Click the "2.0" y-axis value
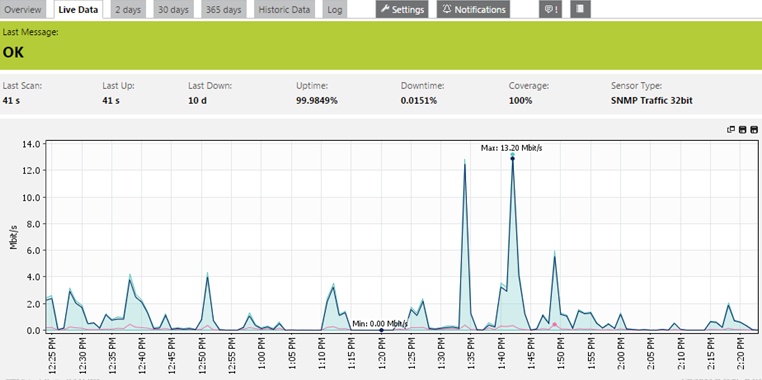 pyautogui.click(x=34, y=304)
